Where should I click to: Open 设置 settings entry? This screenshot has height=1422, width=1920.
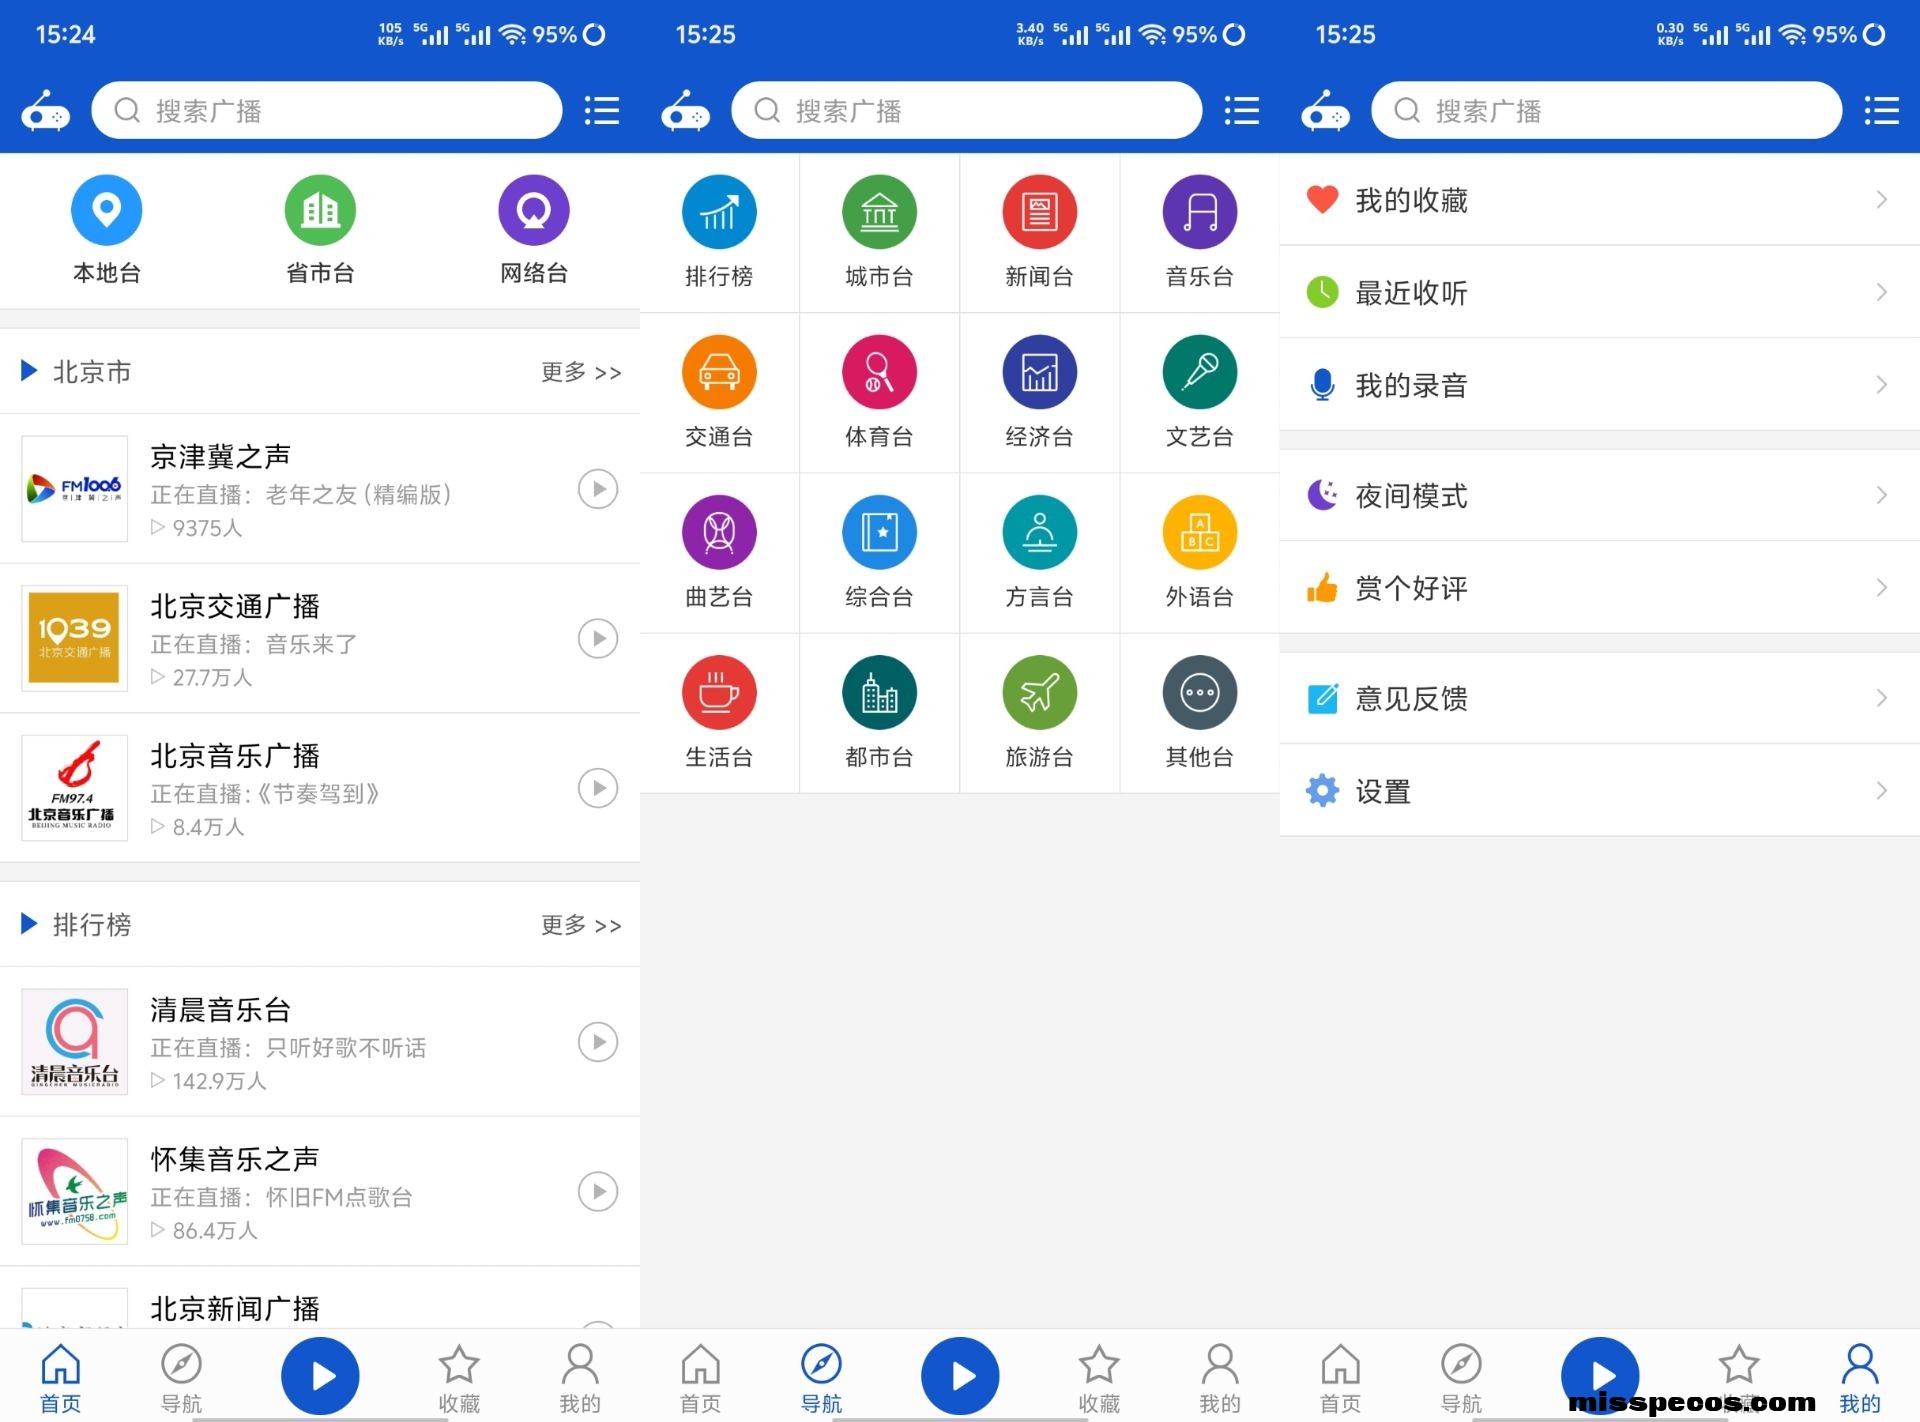[1599, 790]
